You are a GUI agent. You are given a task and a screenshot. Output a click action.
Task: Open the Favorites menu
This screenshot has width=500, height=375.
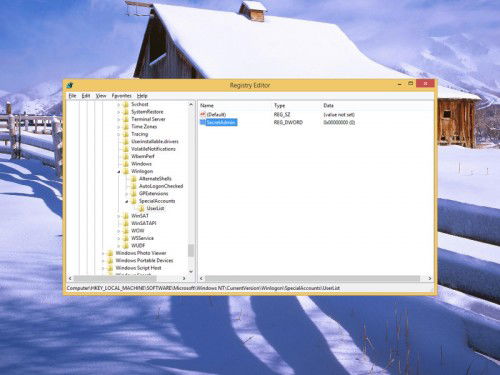point(121,96)
